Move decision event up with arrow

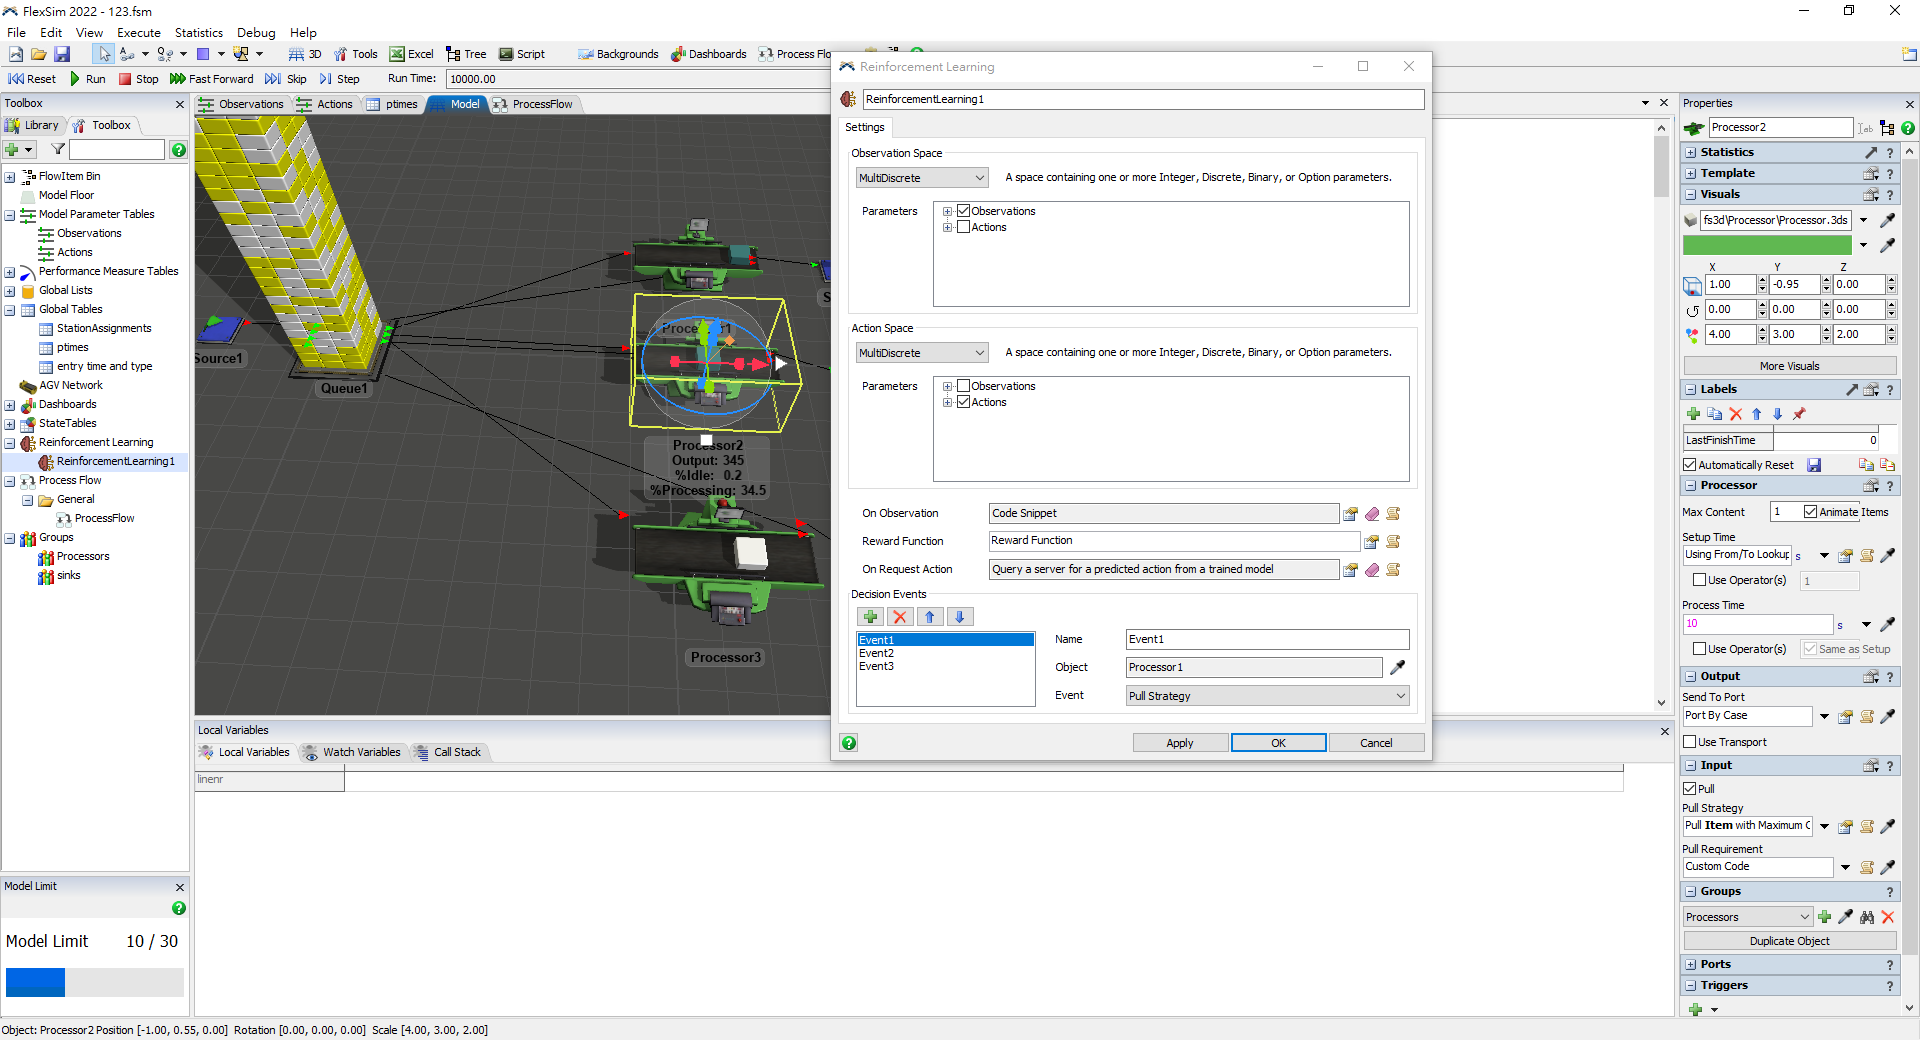(x=930, y=617)
